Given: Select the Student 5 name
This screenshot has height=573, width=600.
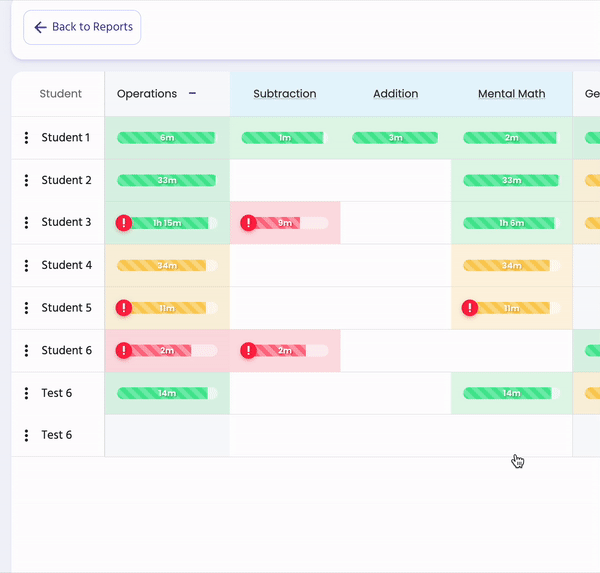Looking at the screenshot, I should pyautogui.click(x=67, y=307).
